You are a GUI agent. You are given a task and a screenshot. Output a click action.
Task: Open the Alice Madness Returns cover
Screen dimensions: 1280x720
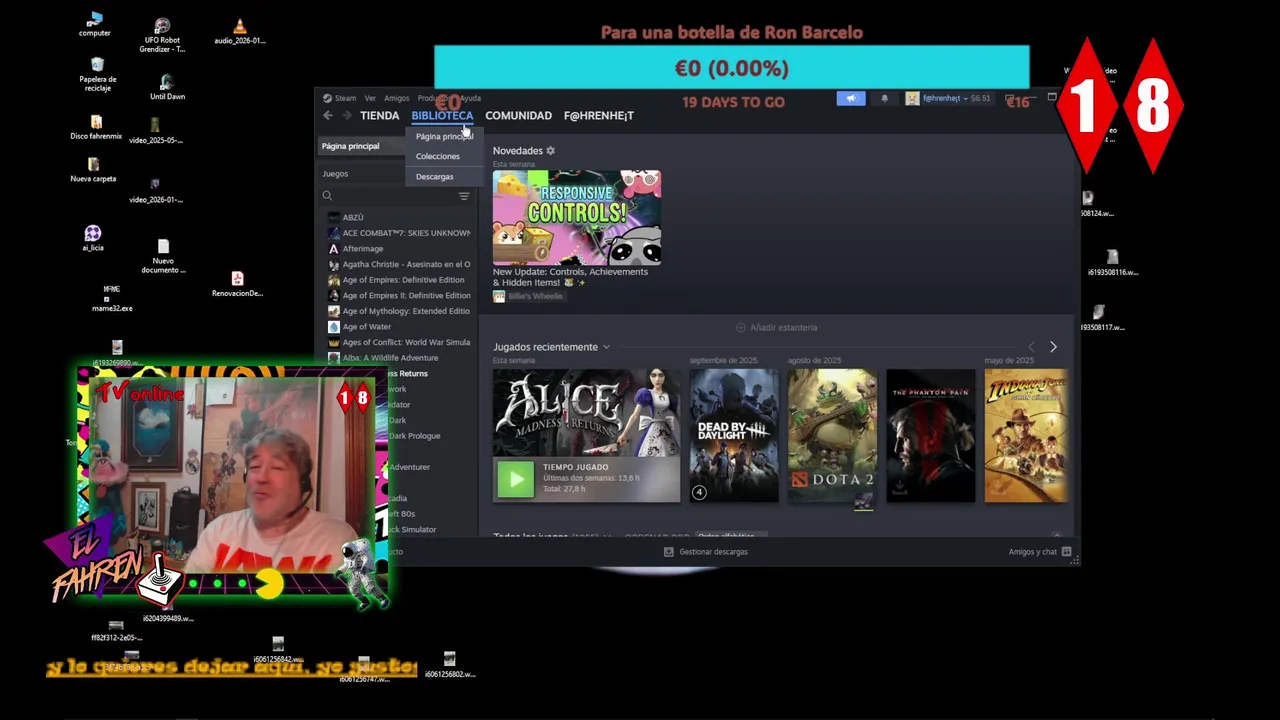point(586,414)
